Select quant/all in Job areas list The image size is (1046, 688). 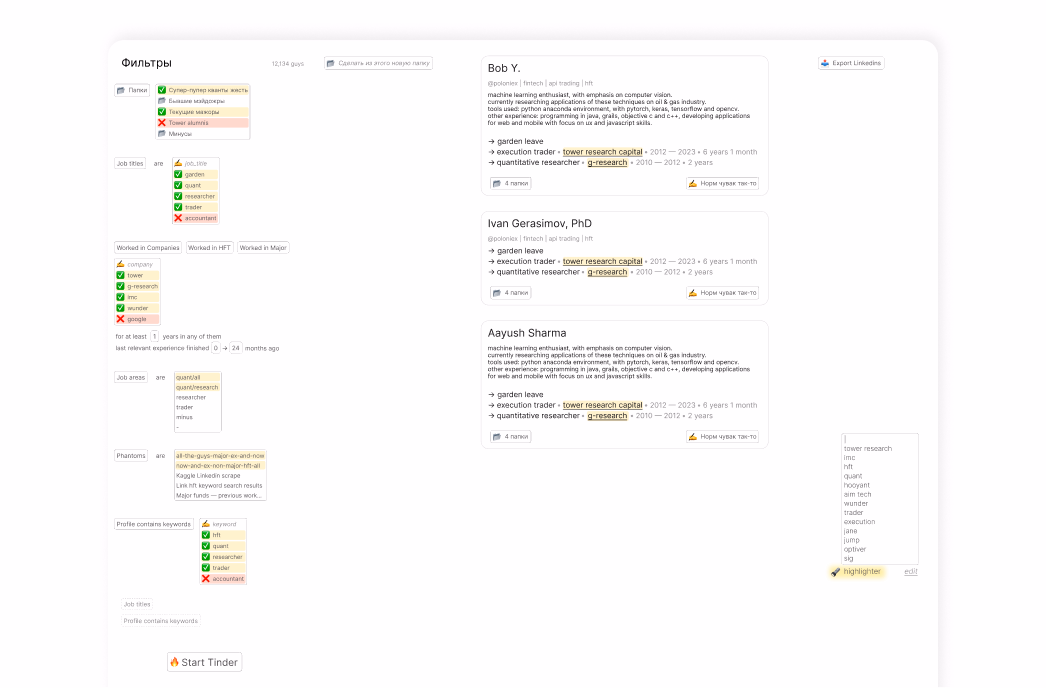(x=197, y=378)
